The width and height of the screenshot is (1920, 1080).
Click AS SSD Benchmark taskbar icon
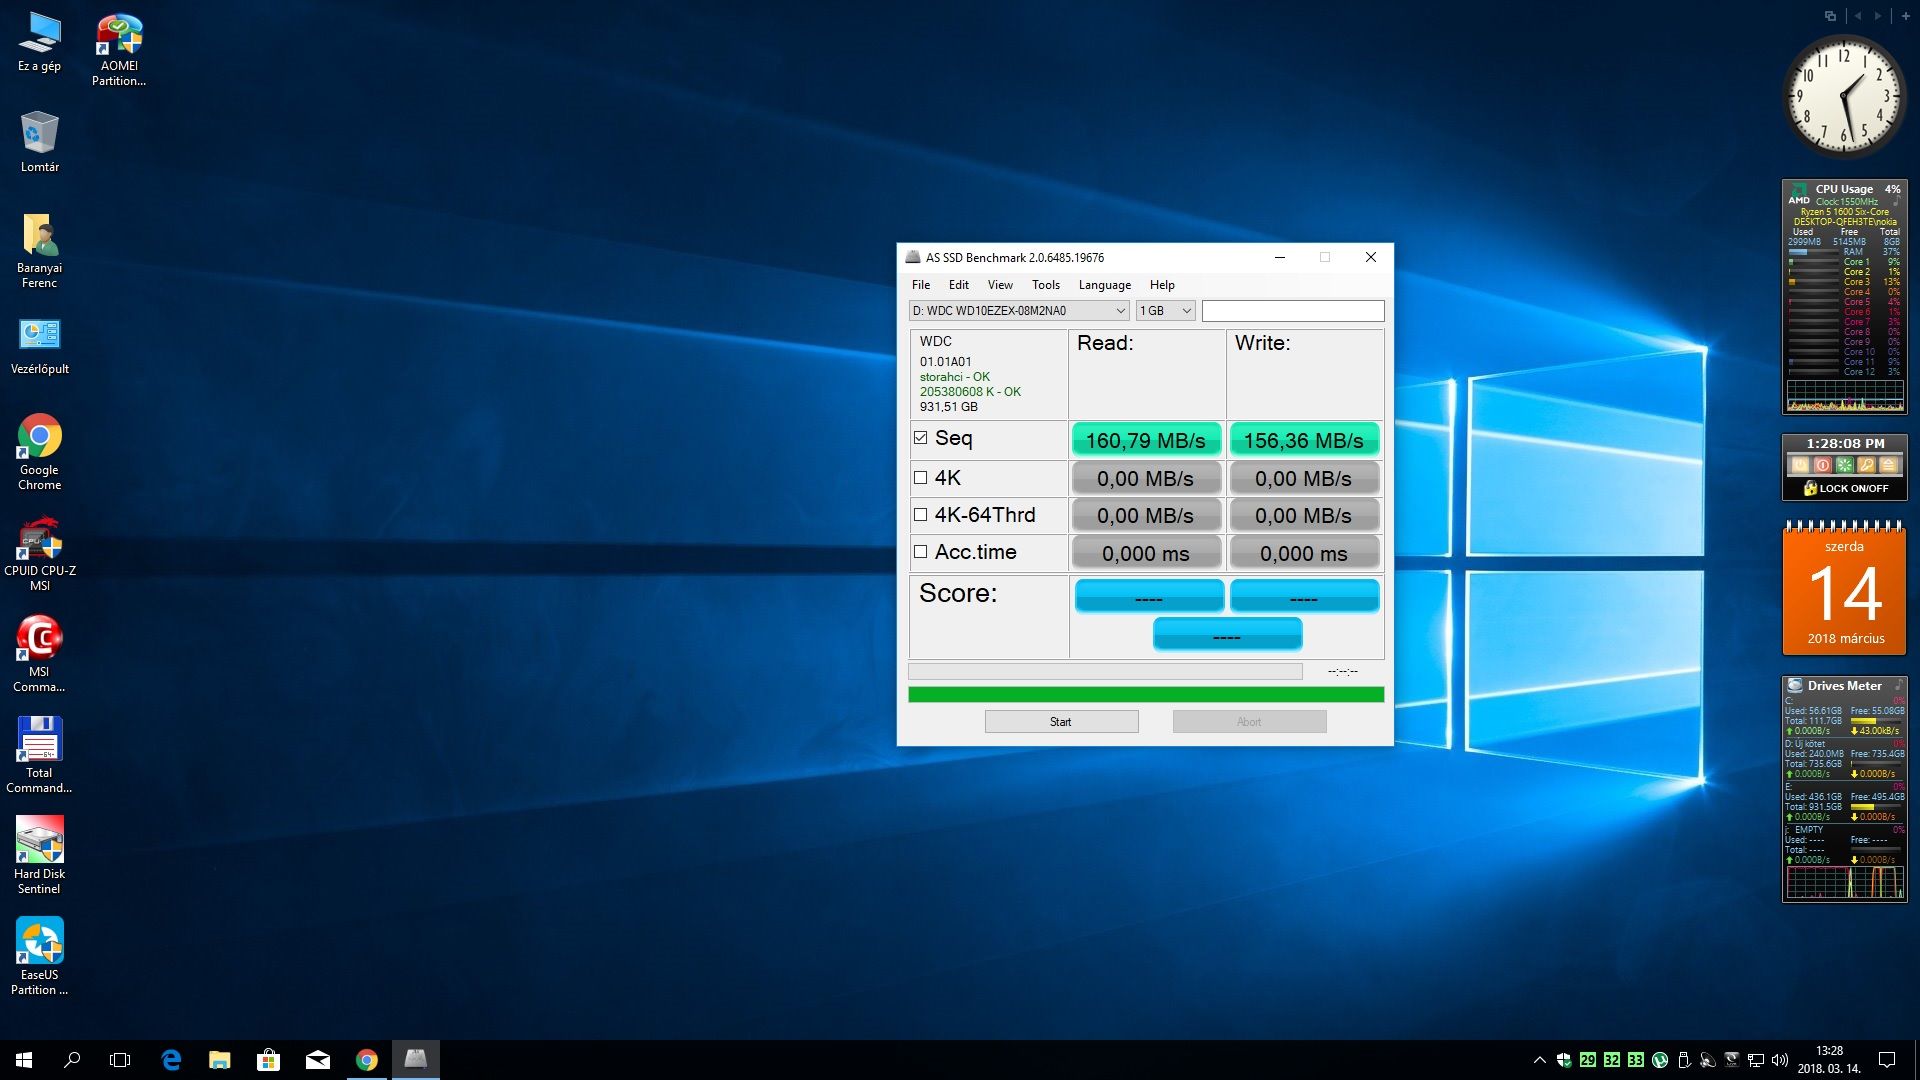click(x=415, y=1059)
